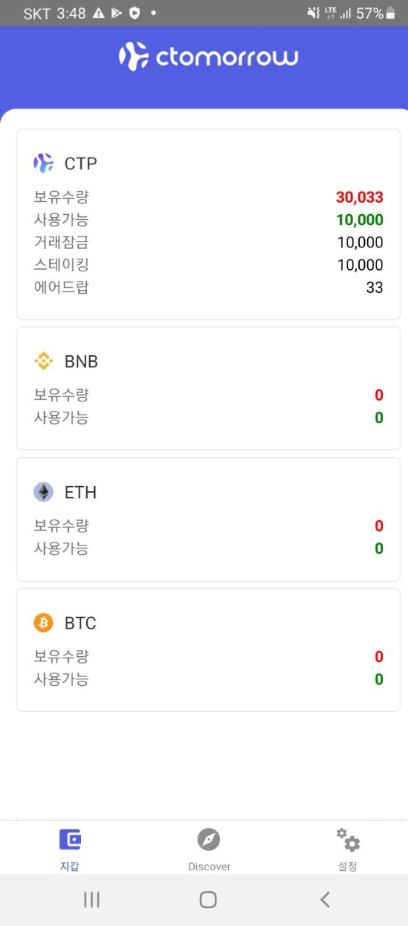Screen dimensions: 408x926
Task: Open the CTP asset card
Action: point(208,224)
